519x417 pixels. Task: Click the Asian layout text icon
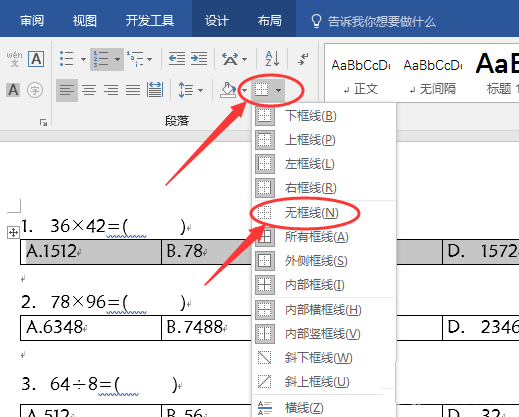[x=230, y=59]
